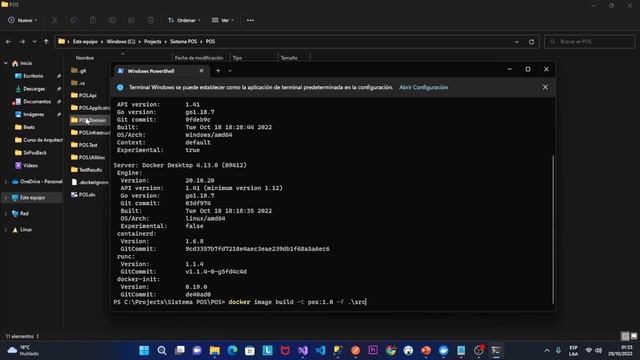This screenshot has height=360, width=640.
Task: Click Sistema POS in the address breadcrumb
Action: [183, 42]
